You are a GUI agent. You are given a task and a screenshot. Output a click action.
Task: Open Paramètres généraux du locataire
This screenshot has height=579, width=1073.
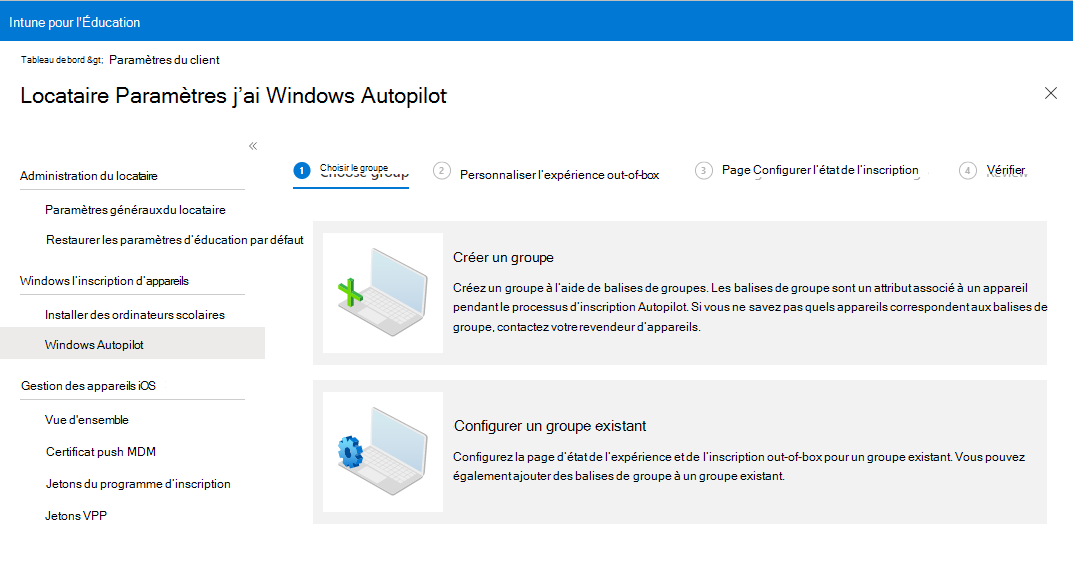(x=135, y=210)
